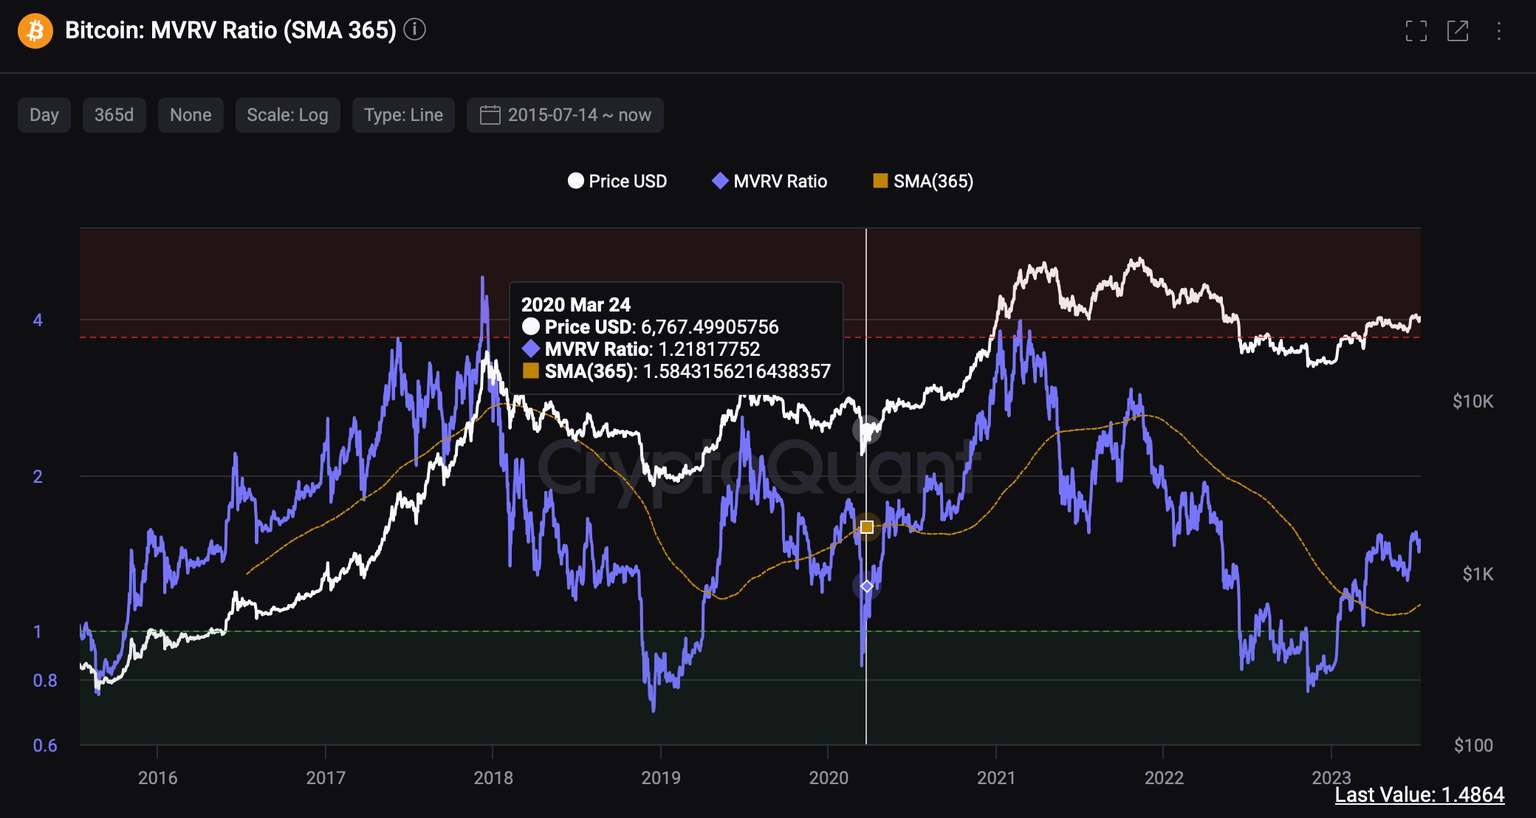Click the Last Value: 1.4864 link
Image resolution: width=1536 pixels, height=818 pixels.
click(x=1419, y=794)
